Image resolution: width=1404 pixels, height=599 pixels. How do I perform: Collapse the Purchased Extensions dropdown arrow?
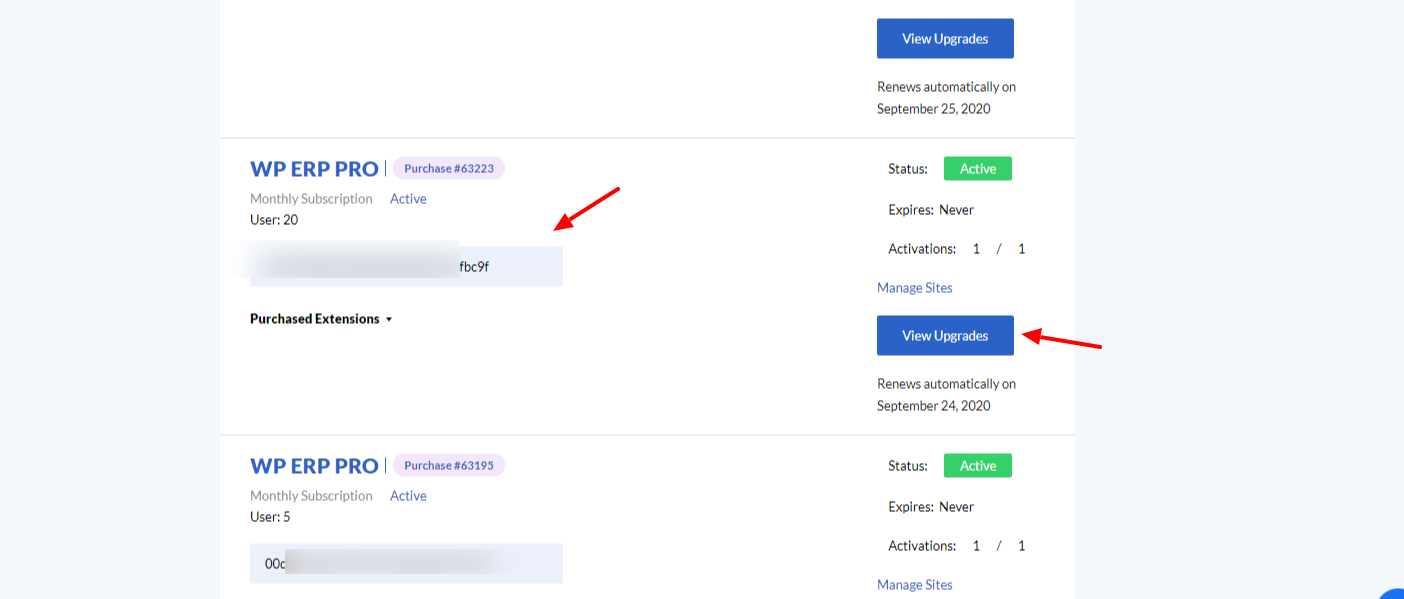[x=389, y=319]
